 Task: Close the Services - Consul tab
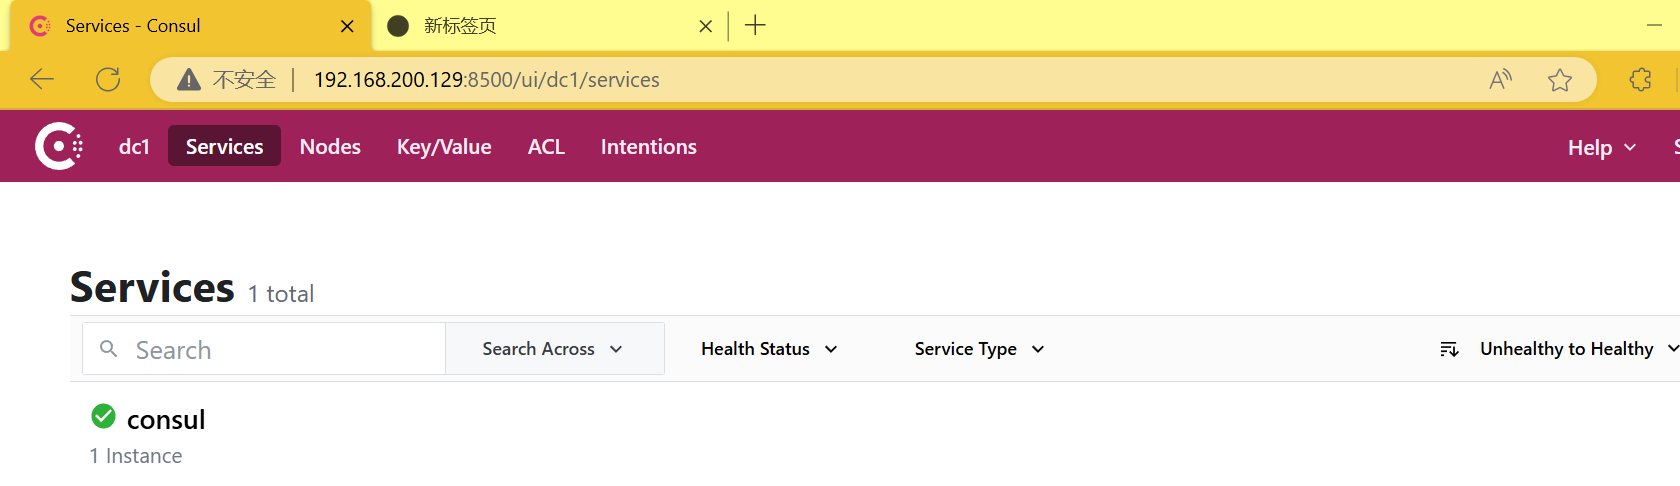click(347, 26)
